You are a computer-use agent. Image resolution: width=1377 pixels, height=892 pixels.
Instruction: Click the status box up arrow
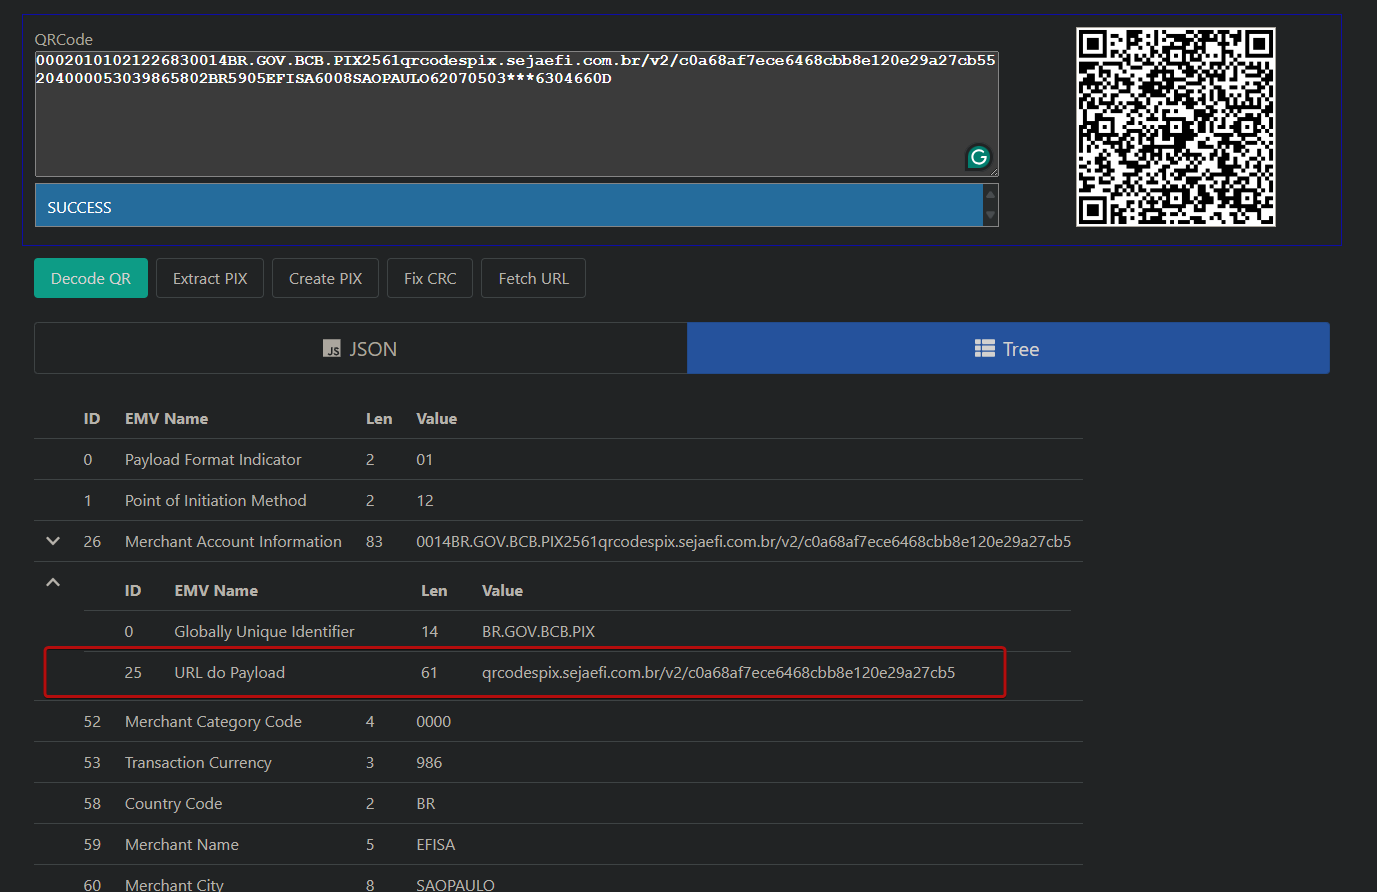990,194
